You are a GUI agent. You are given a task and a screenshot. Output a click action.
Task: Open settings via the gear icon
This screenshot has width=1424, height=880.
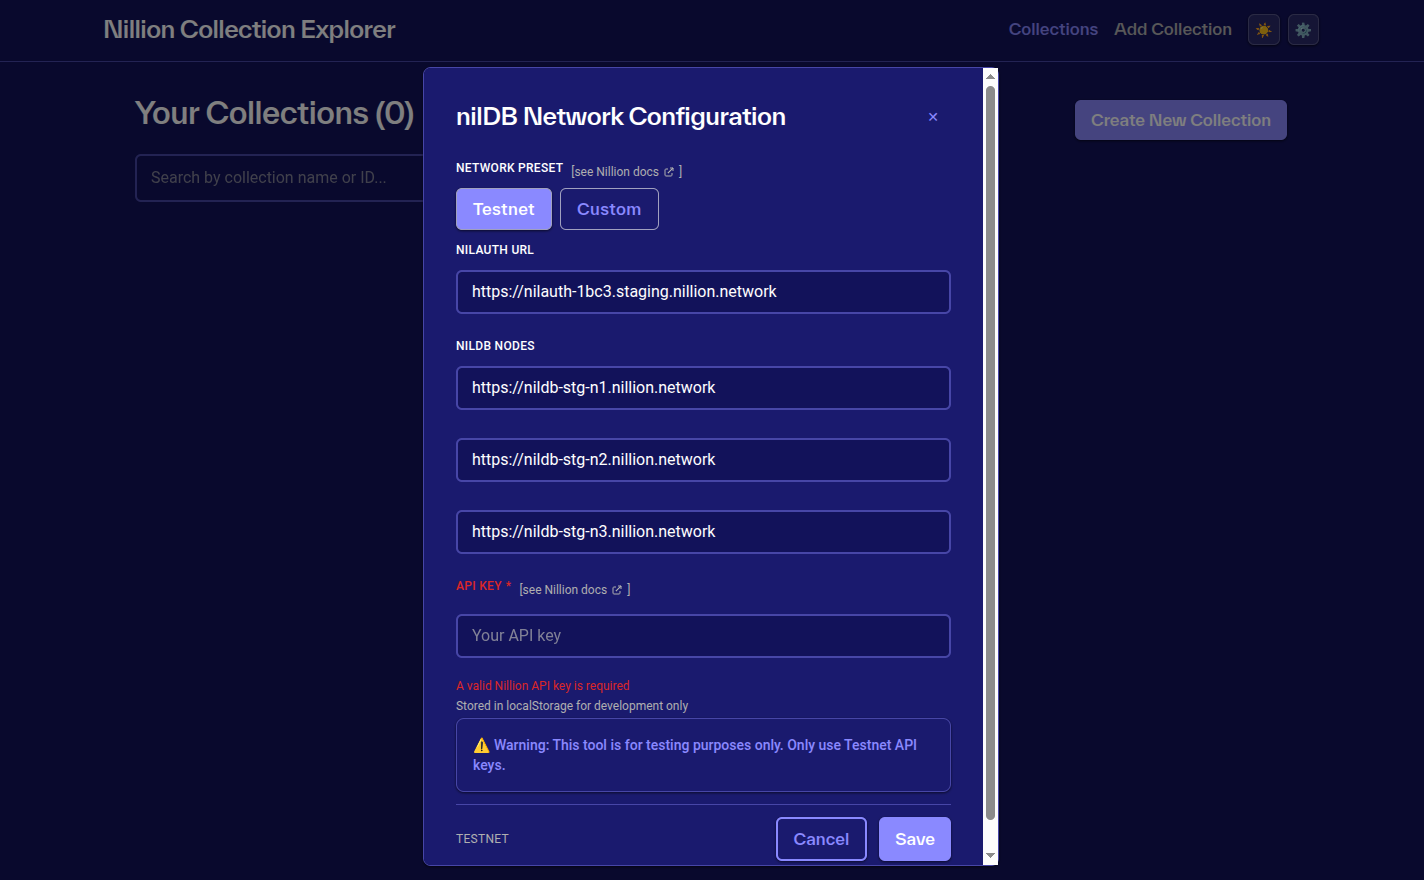1303,30
